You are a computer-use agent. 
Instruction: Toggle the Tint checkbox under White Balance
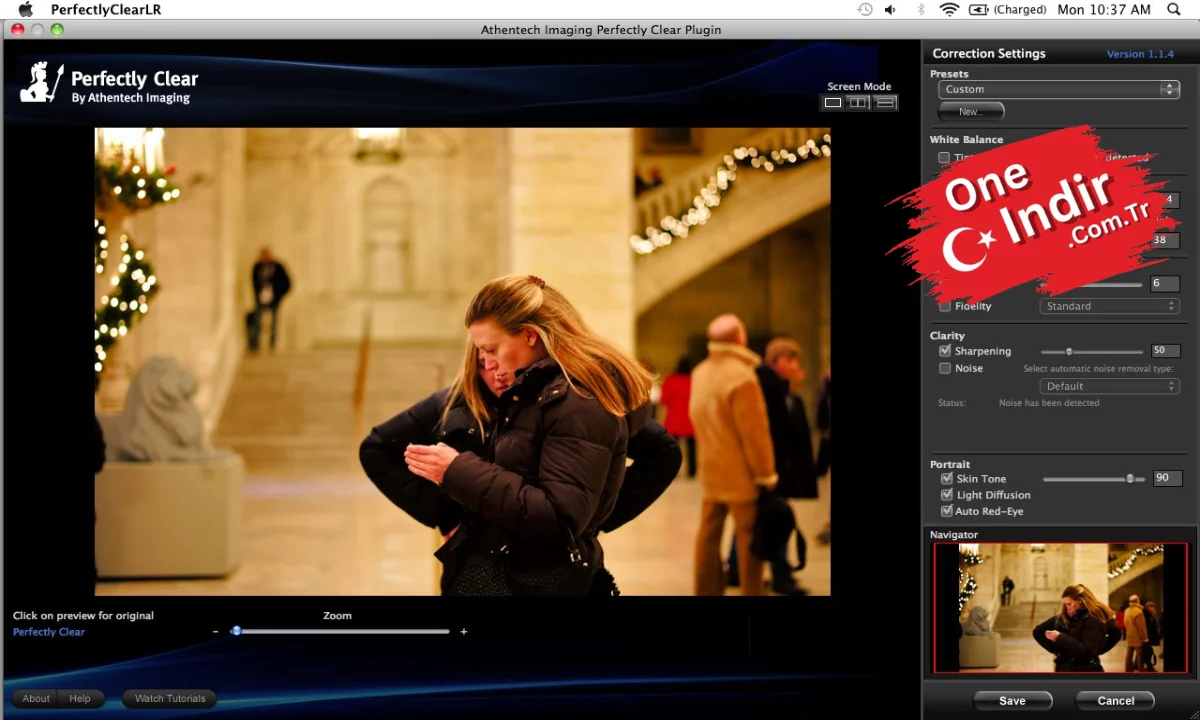click(944, 157)
